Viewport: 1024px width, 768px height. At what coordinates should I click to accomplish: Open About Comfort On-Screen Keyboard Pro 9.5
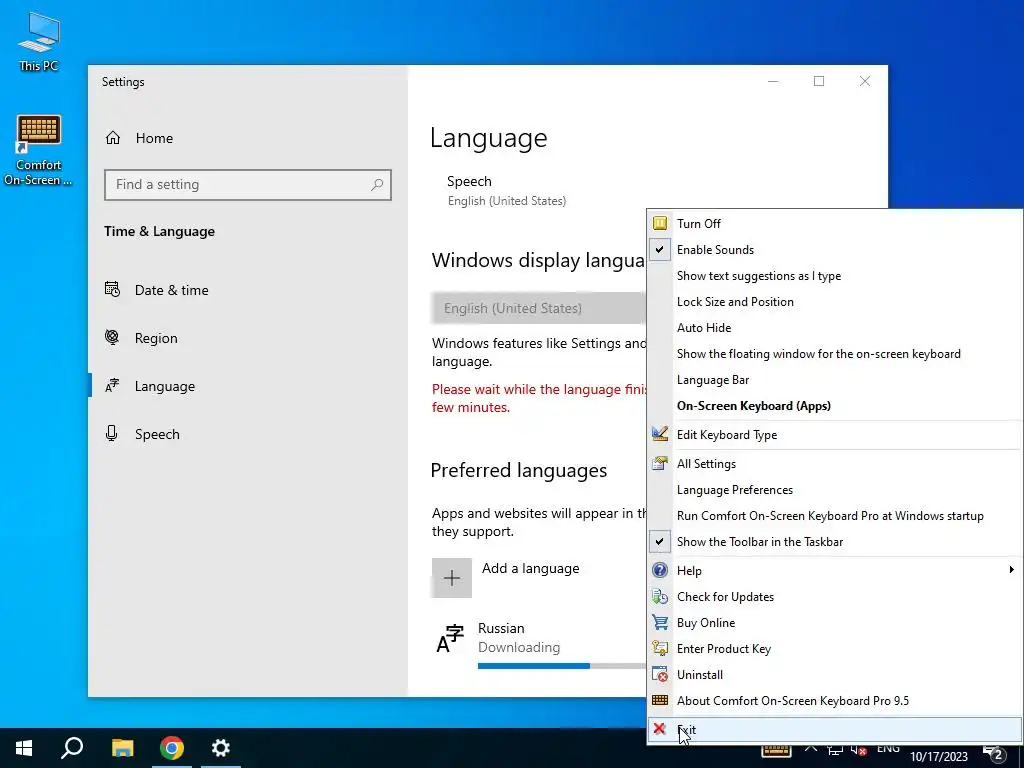835,701
